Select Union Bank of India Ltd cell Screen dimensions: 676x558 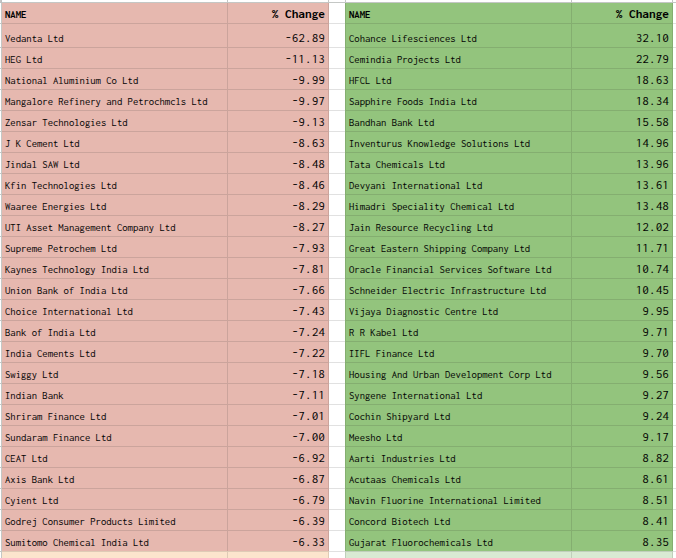tap(114, 290)
